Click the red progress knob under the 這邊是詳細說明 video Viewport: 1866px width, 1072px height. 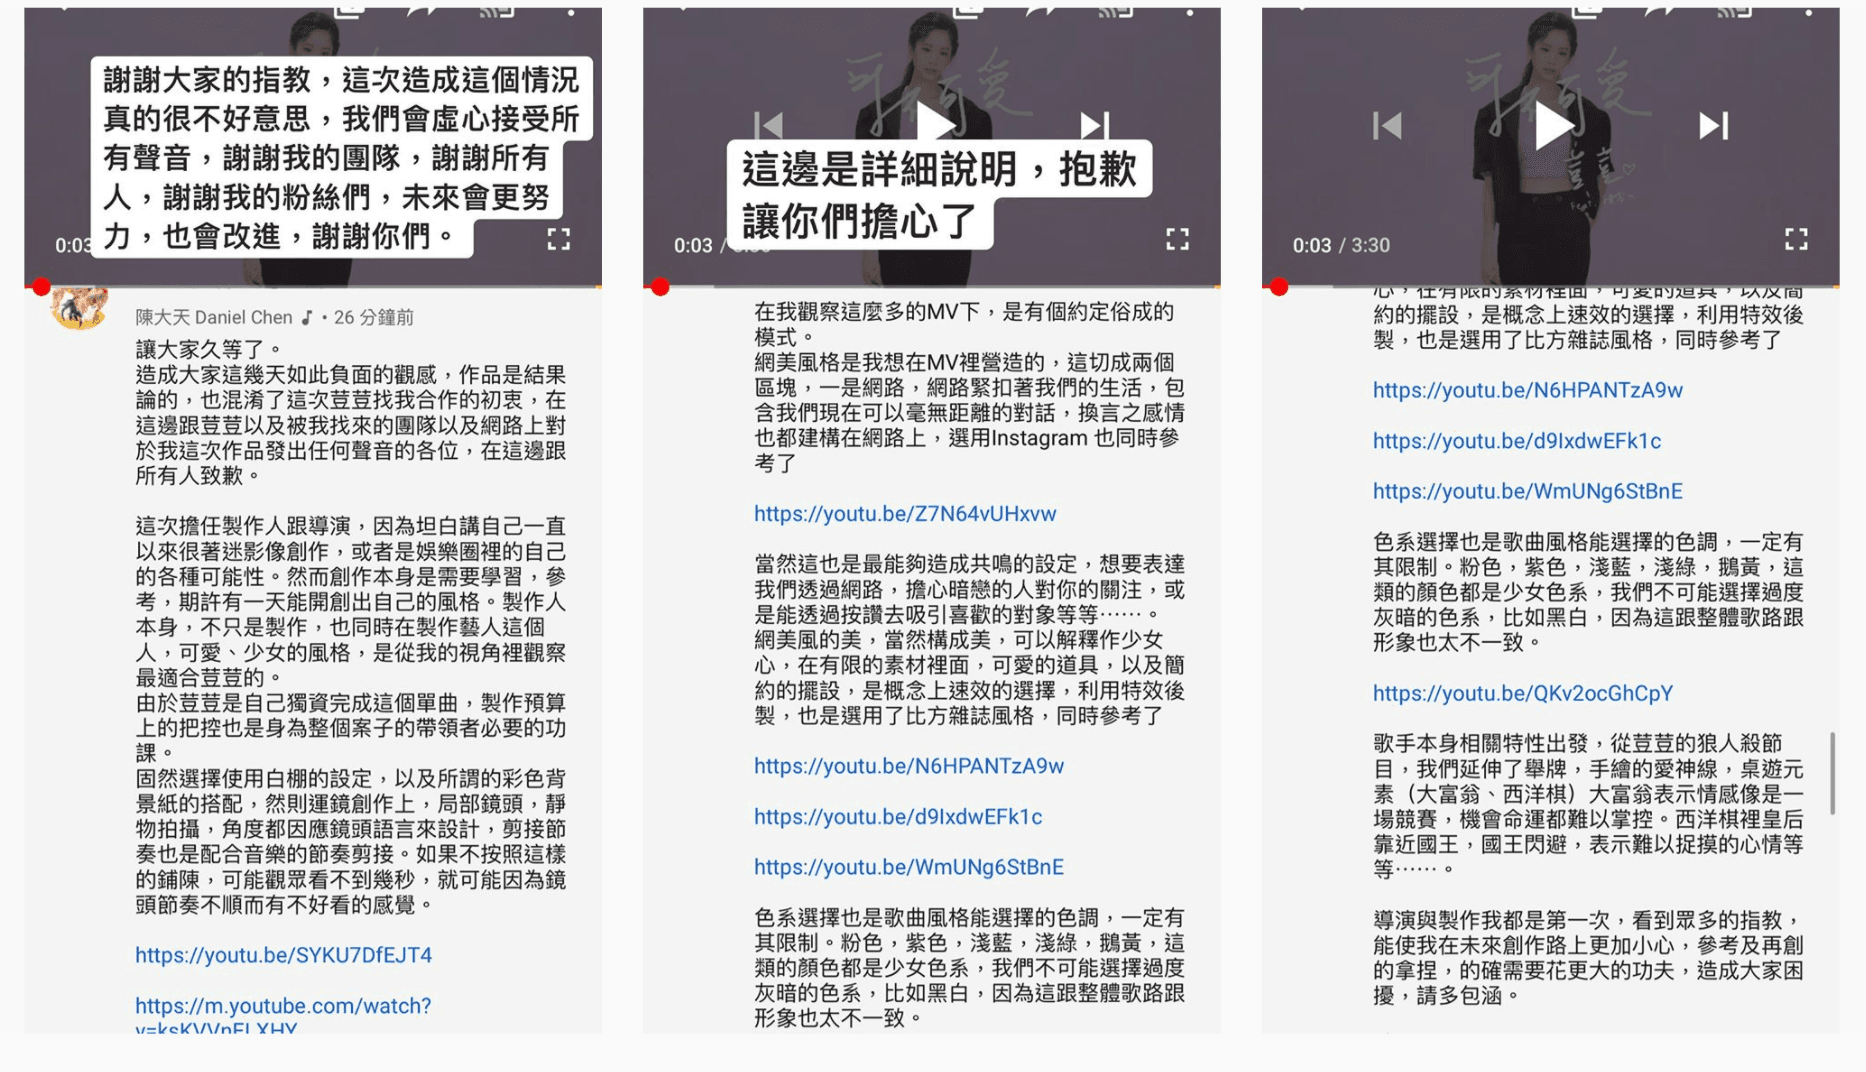(x=660, y=287)
